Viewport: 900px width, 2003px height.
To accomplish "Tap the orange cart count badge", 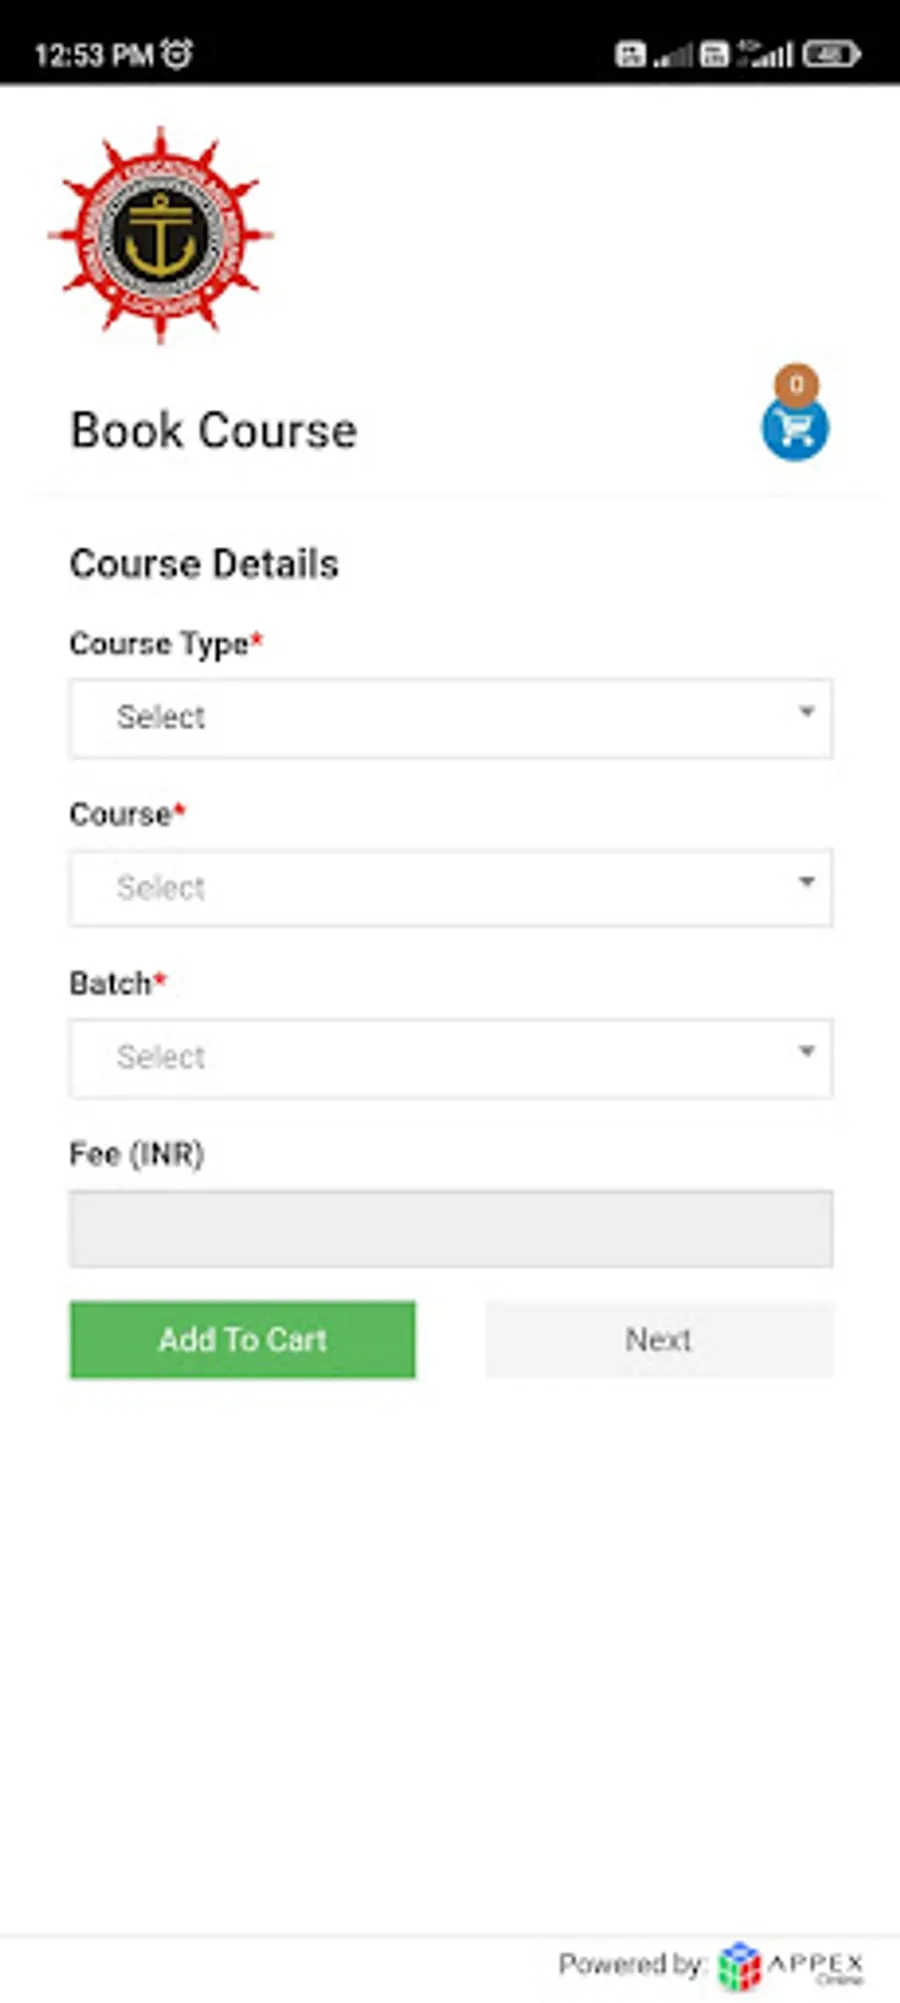I will [x=796, y=384].
